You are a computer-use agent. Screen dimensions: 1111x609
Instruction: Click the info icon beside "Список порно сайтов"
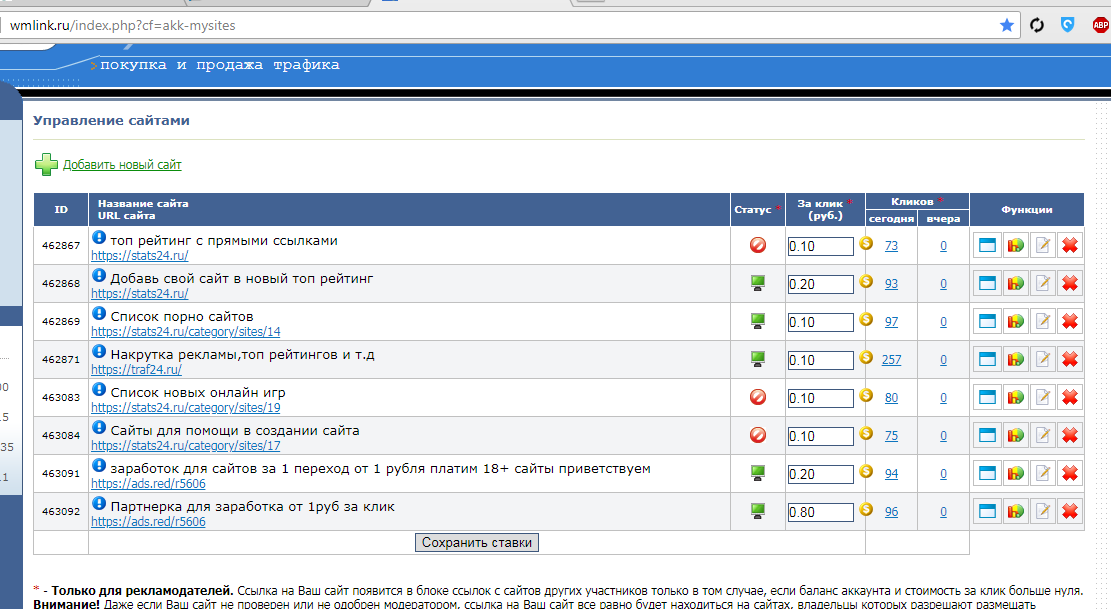click(x=99, y=314)
